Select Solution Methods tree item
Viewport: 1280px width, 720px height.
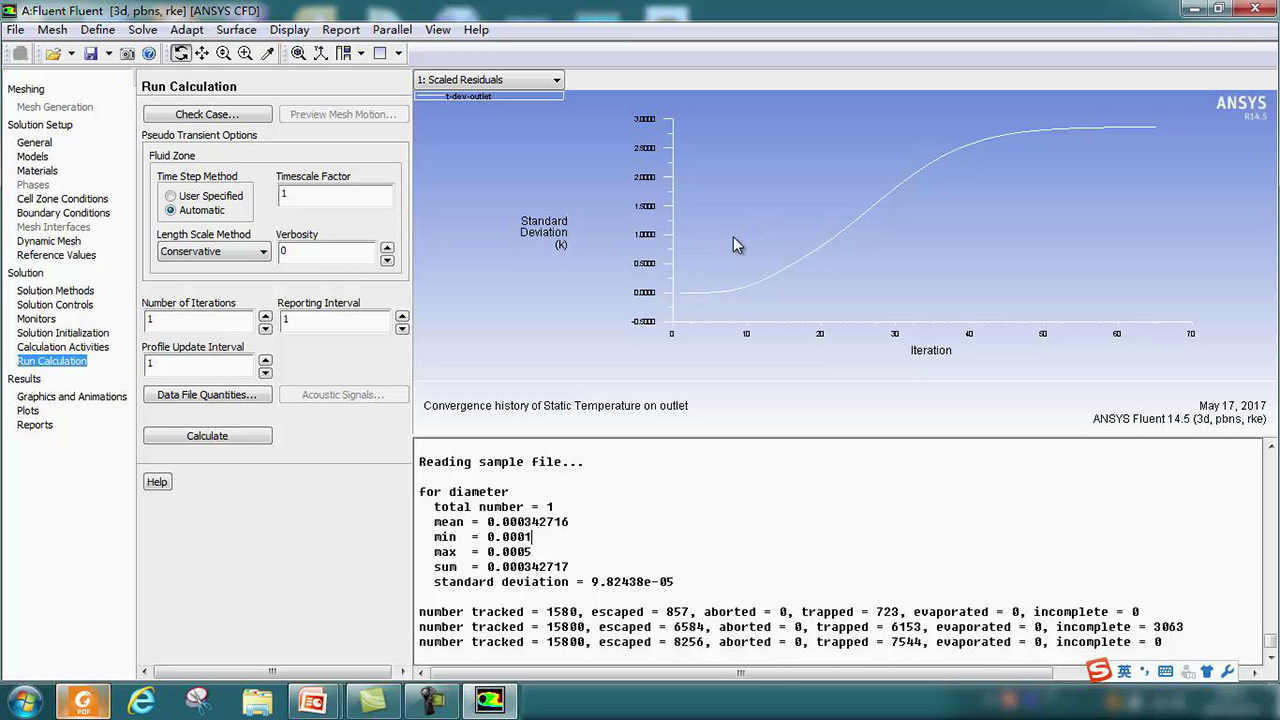(55, 291)
